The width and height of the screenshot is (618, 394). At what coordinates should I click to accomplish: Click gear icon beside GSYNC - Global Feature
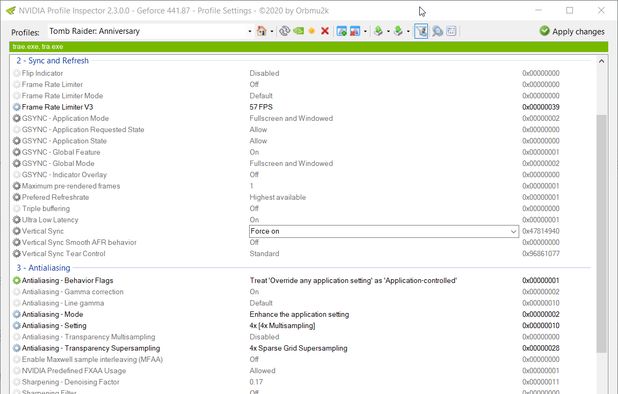[17, 152]
